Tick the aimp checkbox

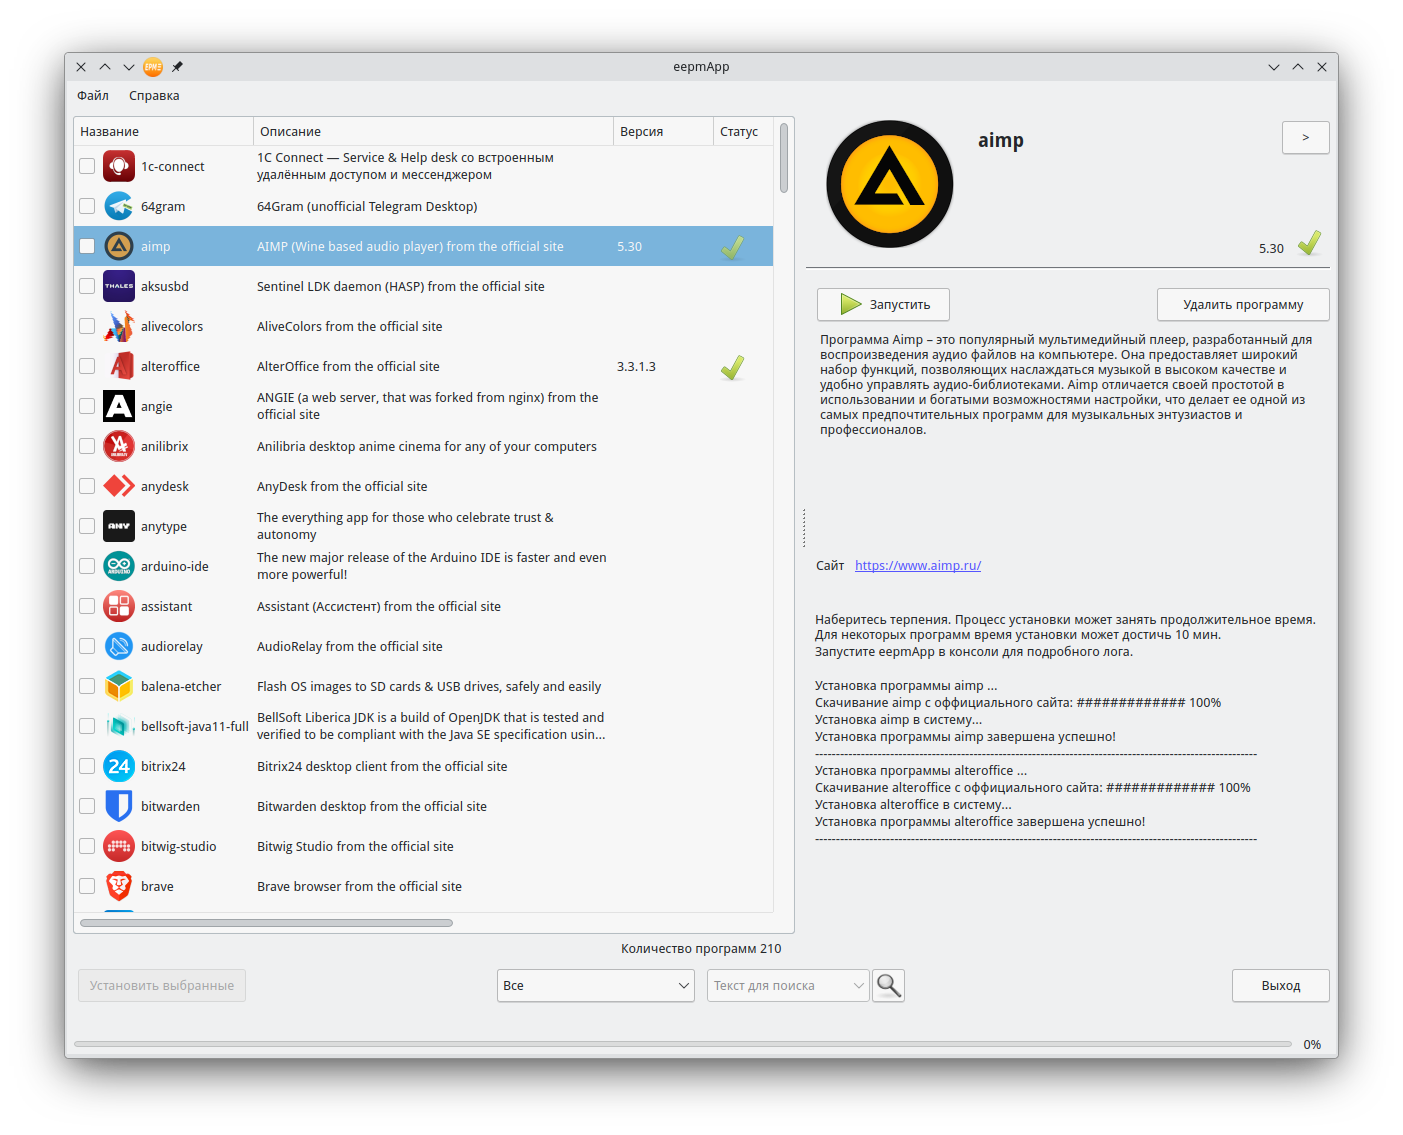[x=87, y=246]
